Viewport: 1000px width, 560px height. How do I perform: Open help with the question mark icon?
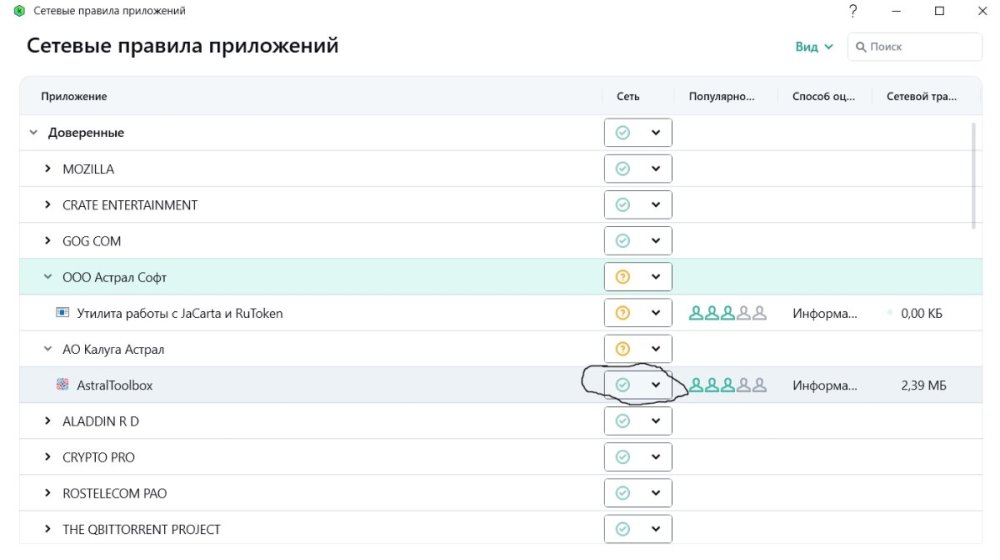click(853, 11)
